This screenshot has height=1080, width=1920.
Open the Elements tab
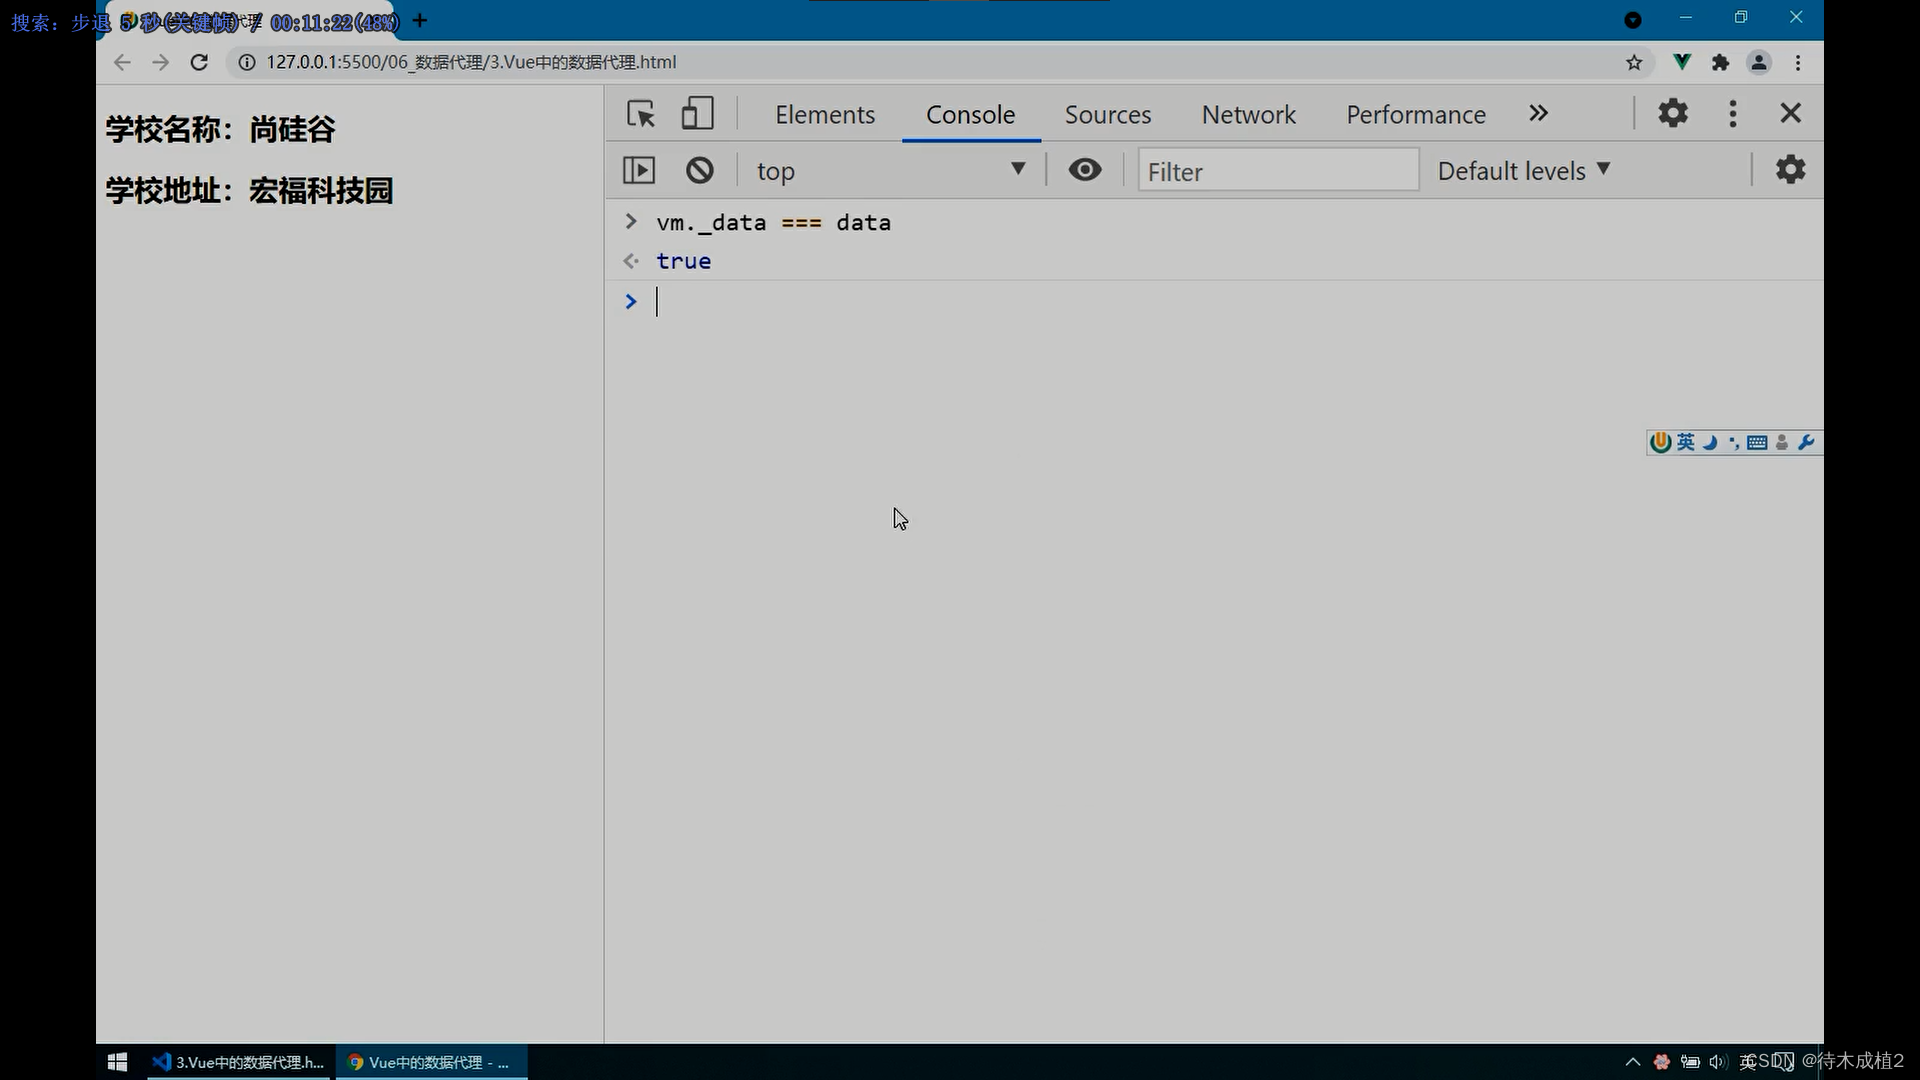pyautogui.click(x=825, y=114)
